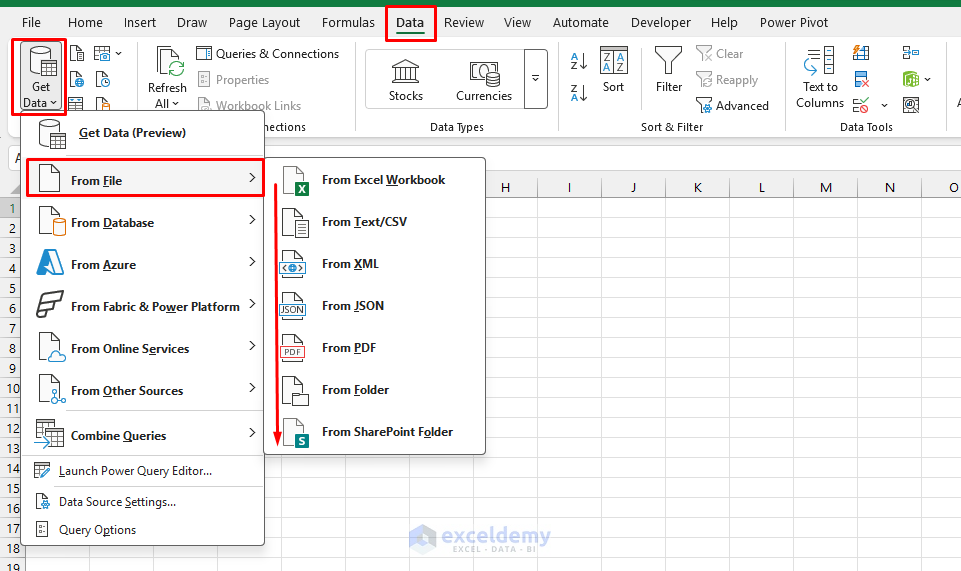Select column M header

point(826,187)
